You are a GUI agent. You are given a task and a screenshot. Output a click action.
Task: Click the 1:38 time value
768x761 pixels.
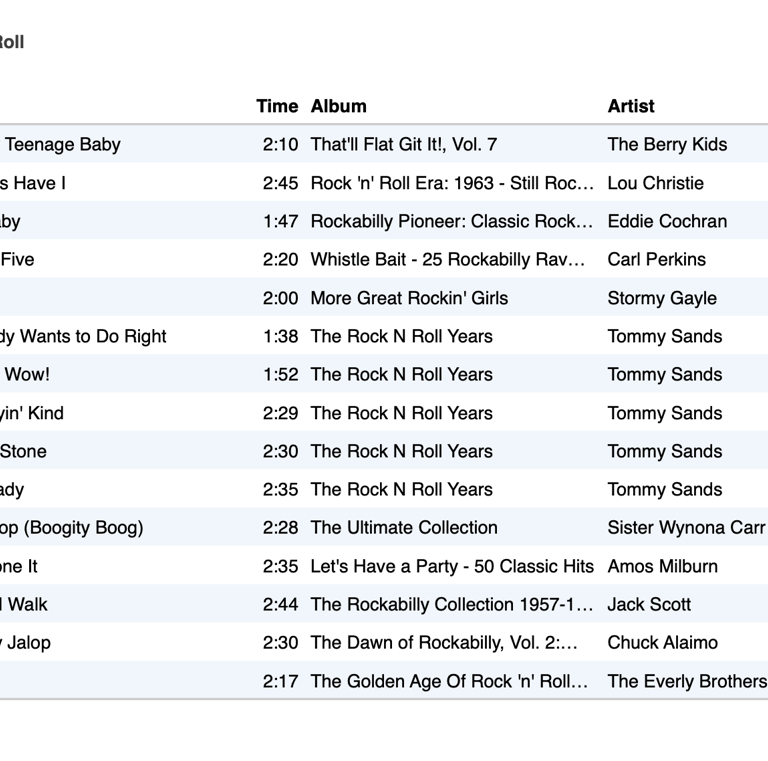tap(281, 336)
